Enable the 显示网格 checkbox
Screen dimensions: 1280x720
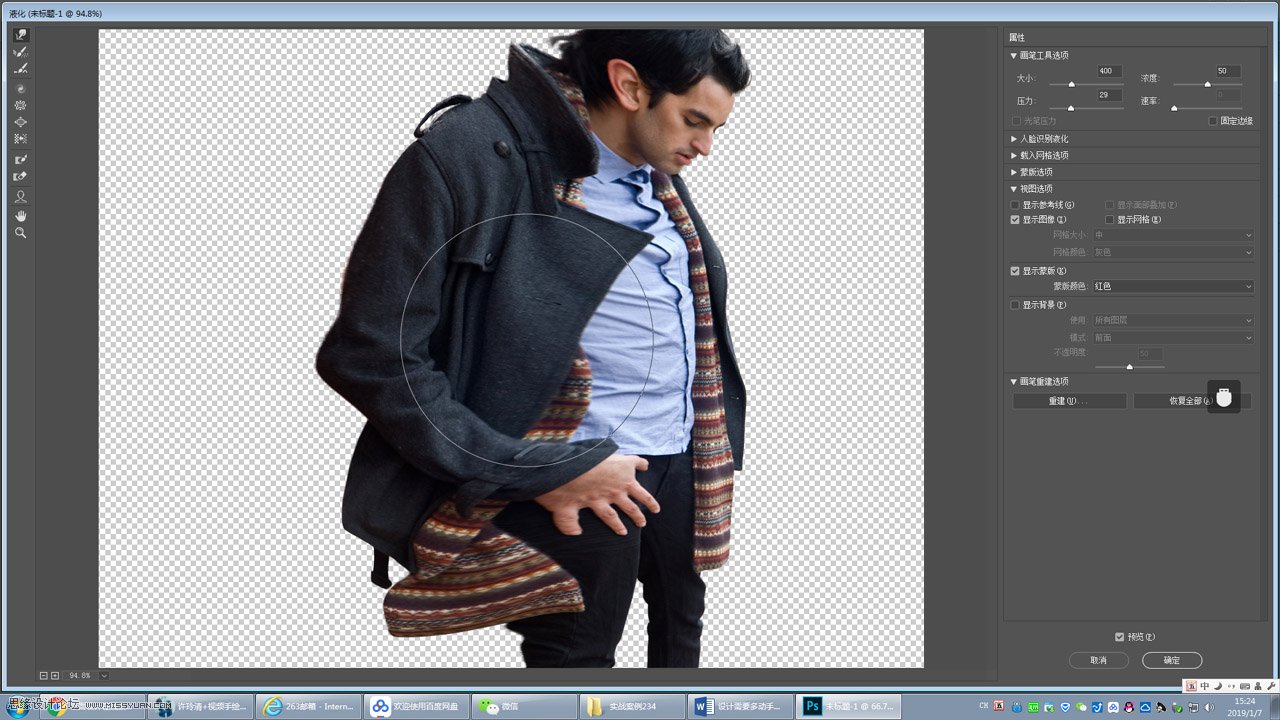[1110, 220]
